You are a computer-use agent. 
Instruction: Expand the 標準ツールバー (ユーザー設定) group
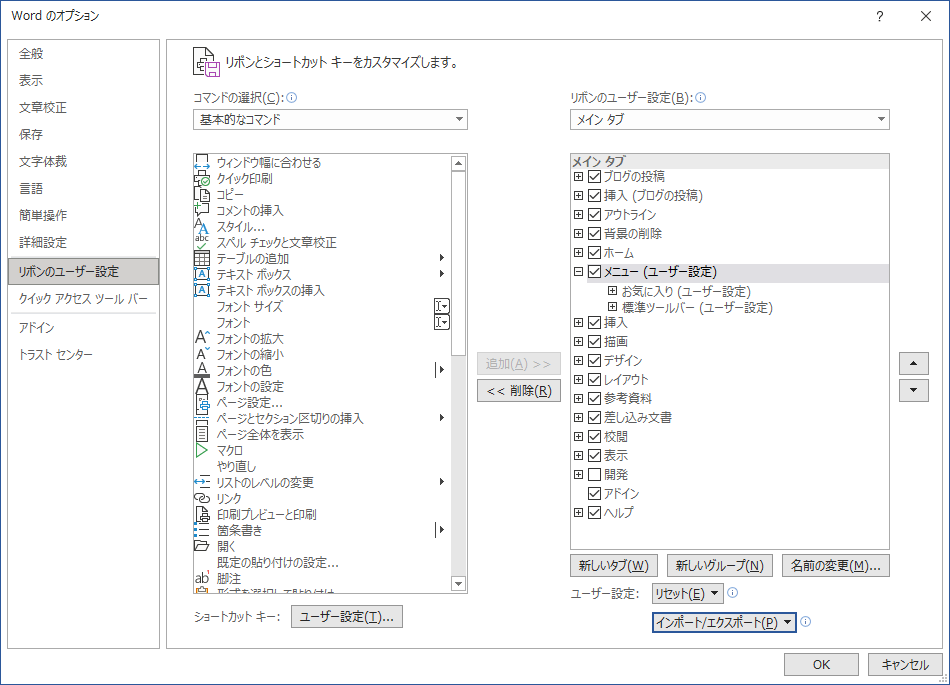[x=613, y=307]
